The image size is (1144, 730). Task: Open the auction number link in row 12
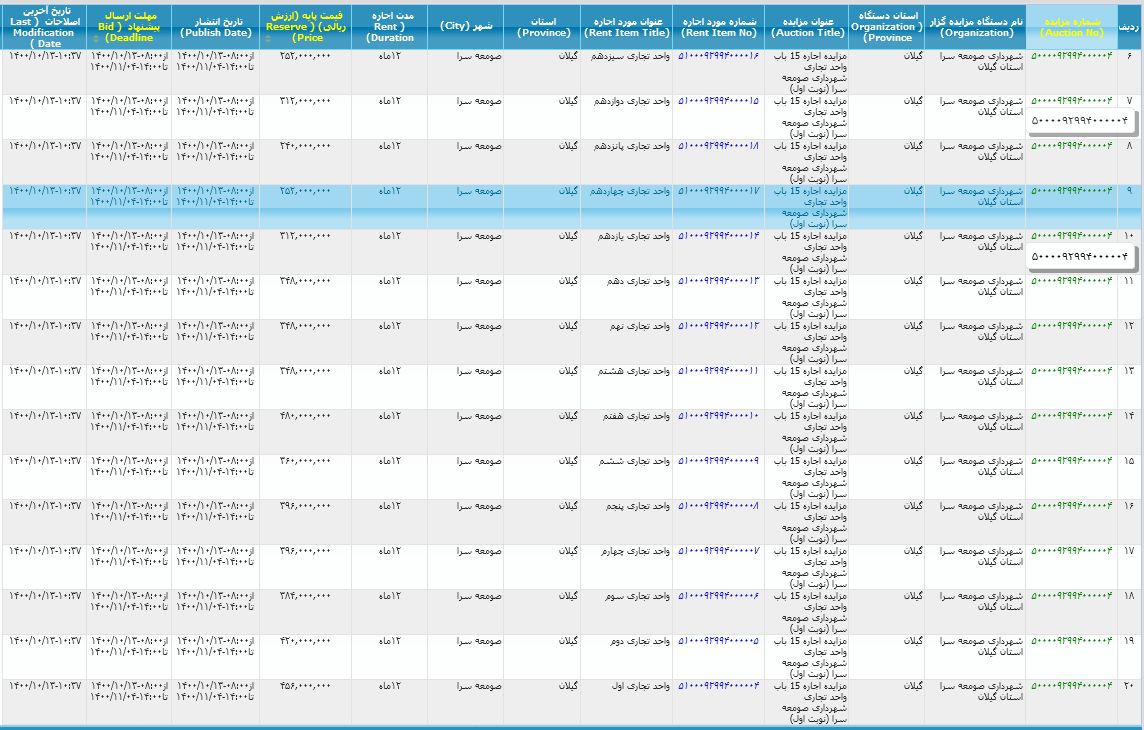click(1071, 326)
